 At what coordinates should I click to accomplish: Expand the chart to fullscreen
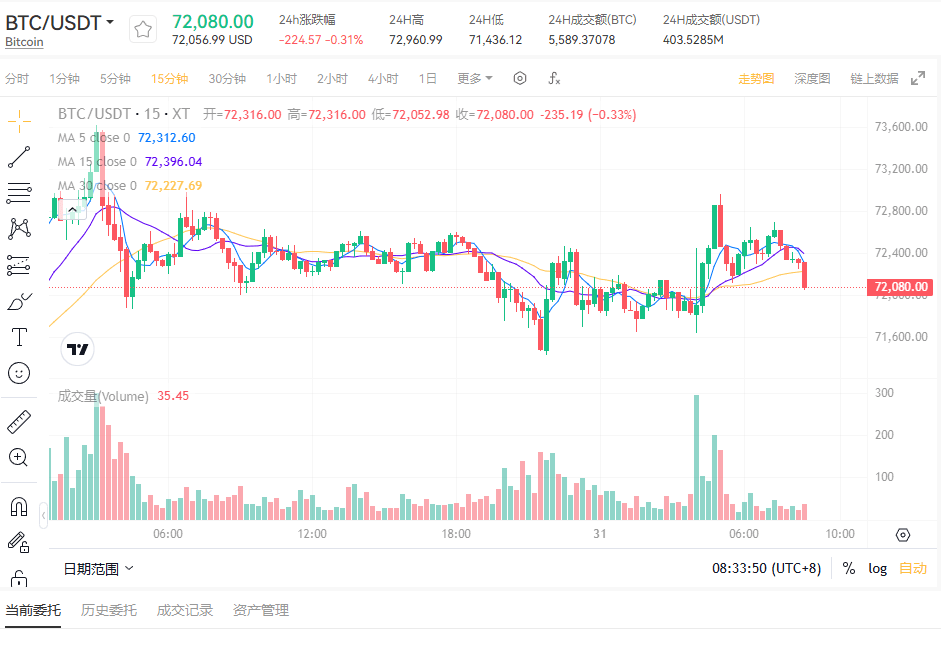918,78
